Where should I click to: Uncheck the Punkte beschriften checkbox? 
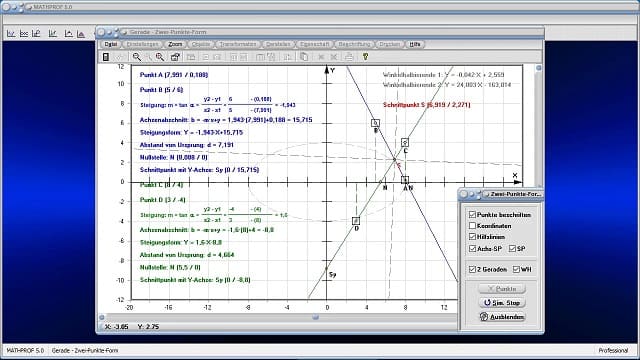pyautogui.click(x=473, y=215)
